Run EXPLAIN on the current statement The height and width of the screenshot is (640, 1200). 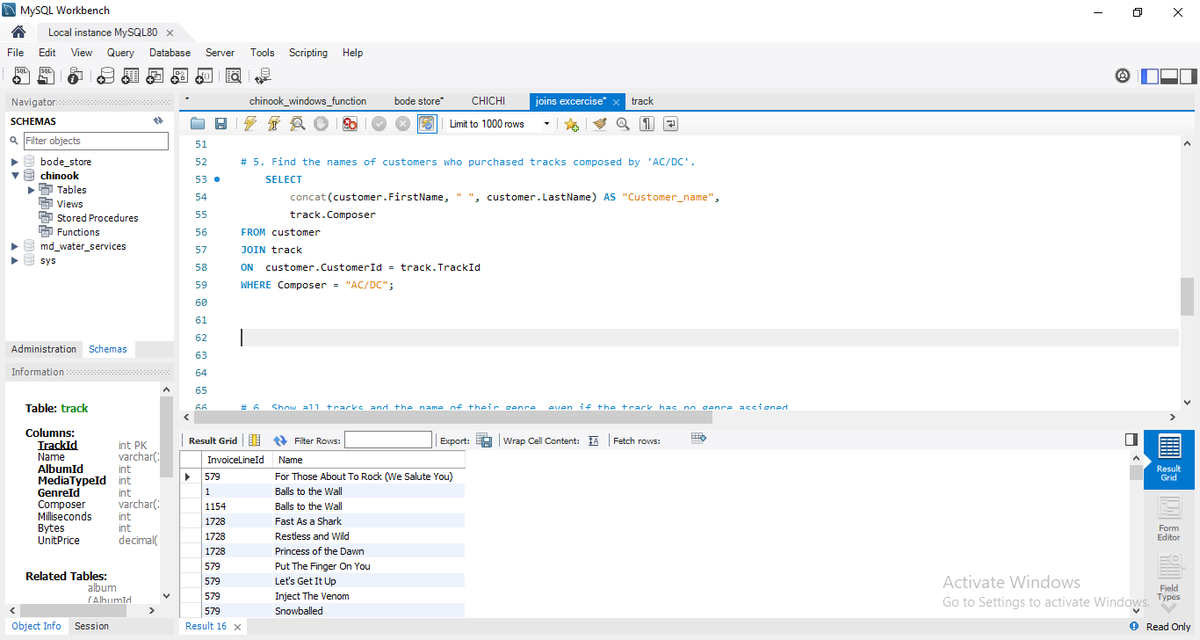297,124
